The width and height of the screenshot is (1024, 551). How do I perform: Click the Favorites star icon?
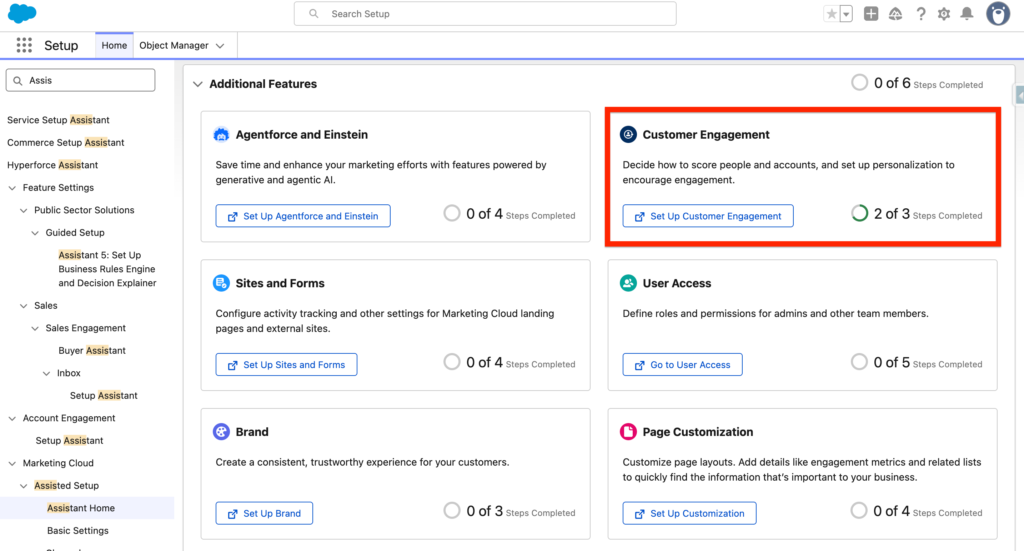coord(832,14)
